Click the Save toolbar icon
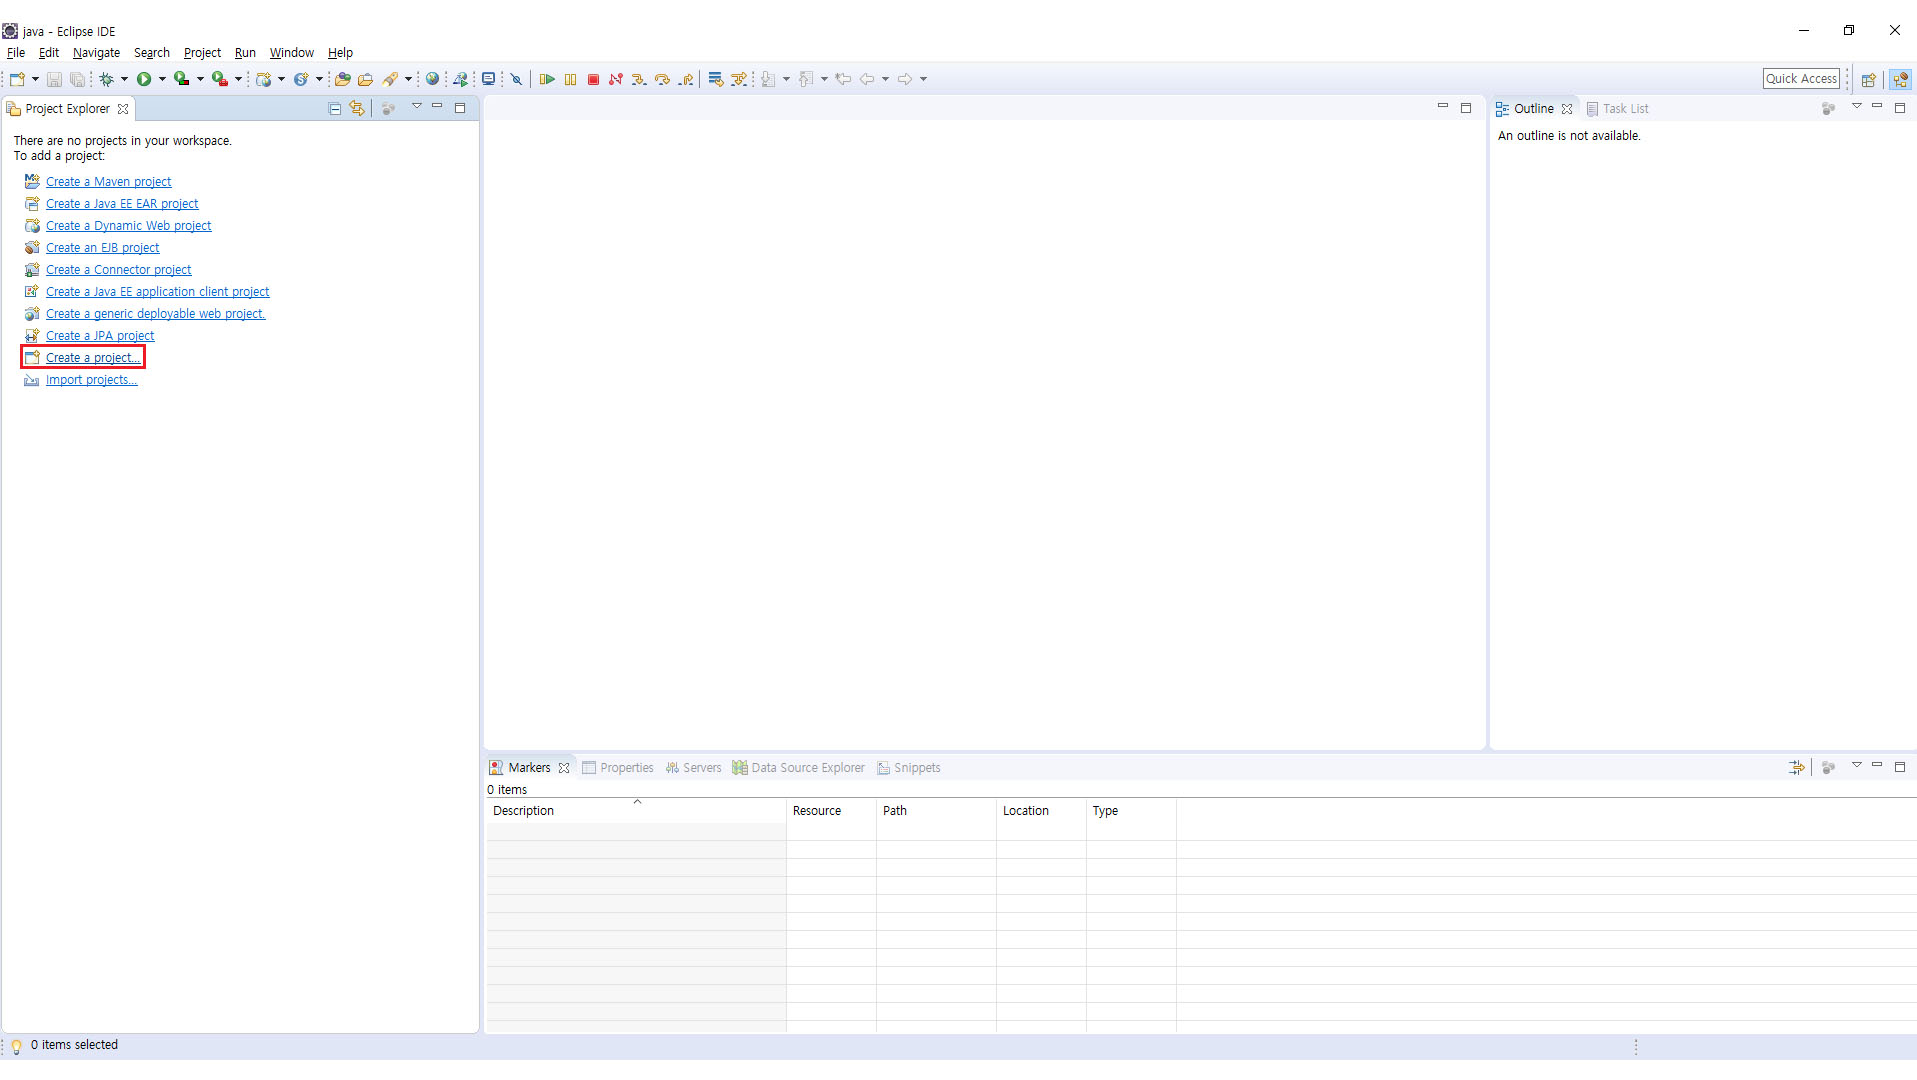This screenshot has width=1917, height=1080. [54, 79]
